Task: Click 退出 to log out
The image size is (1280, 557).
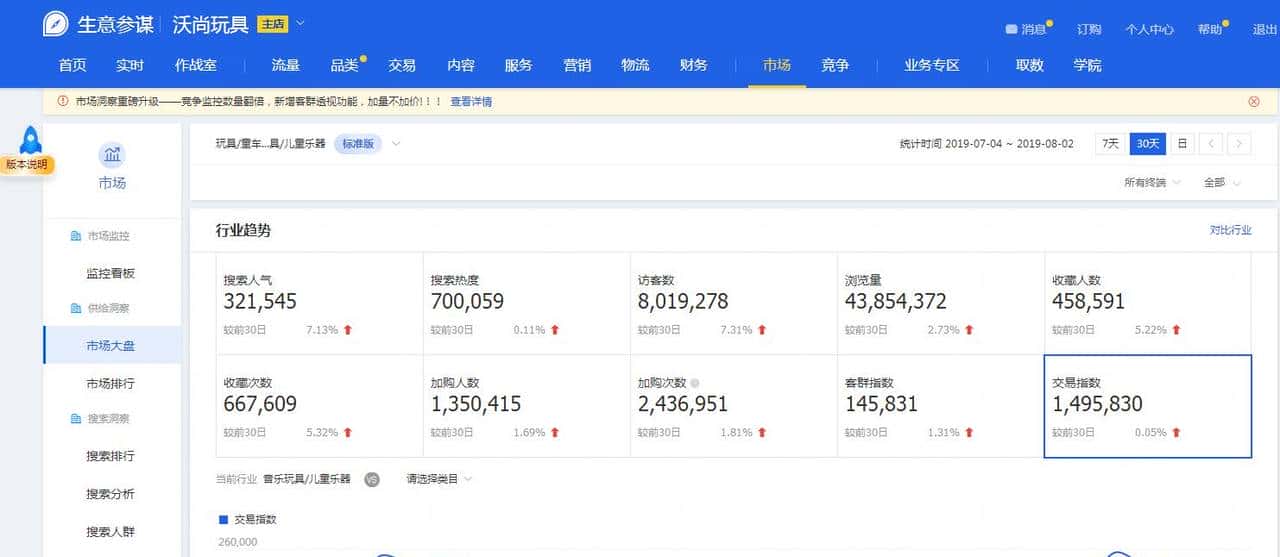Action: tap(1265, 30)
